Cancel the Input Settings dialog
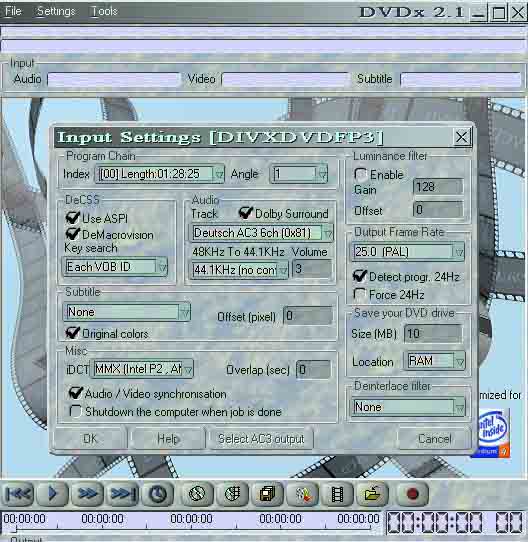The height and width of the screenshot is (542, 528). 435,439
